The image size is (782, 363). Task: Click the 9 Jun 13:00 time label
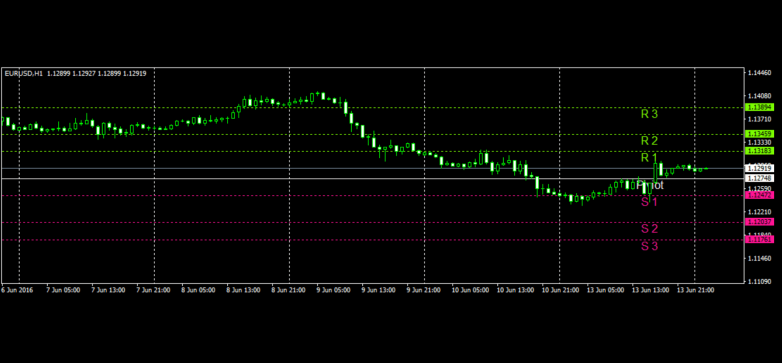pos(378,290)
